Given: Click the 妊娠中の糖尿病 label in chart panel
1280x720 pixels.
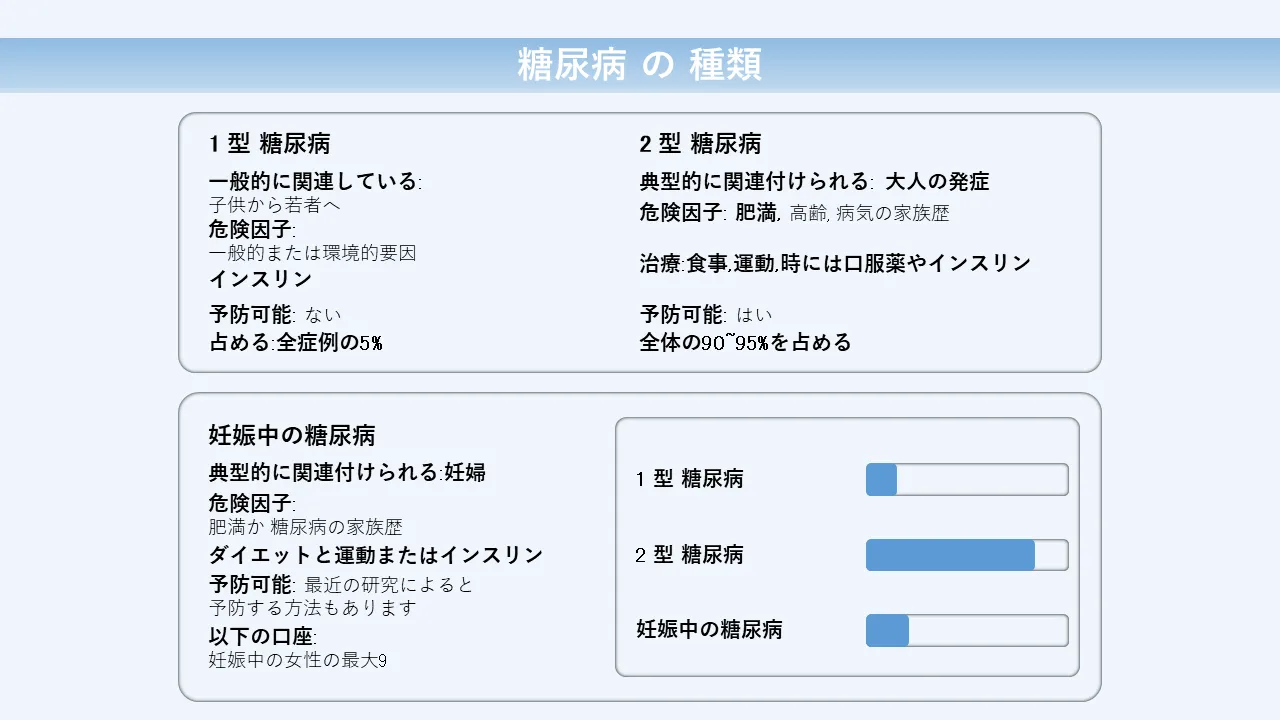Looking at the screenshot, I should [x=710, y=630].
